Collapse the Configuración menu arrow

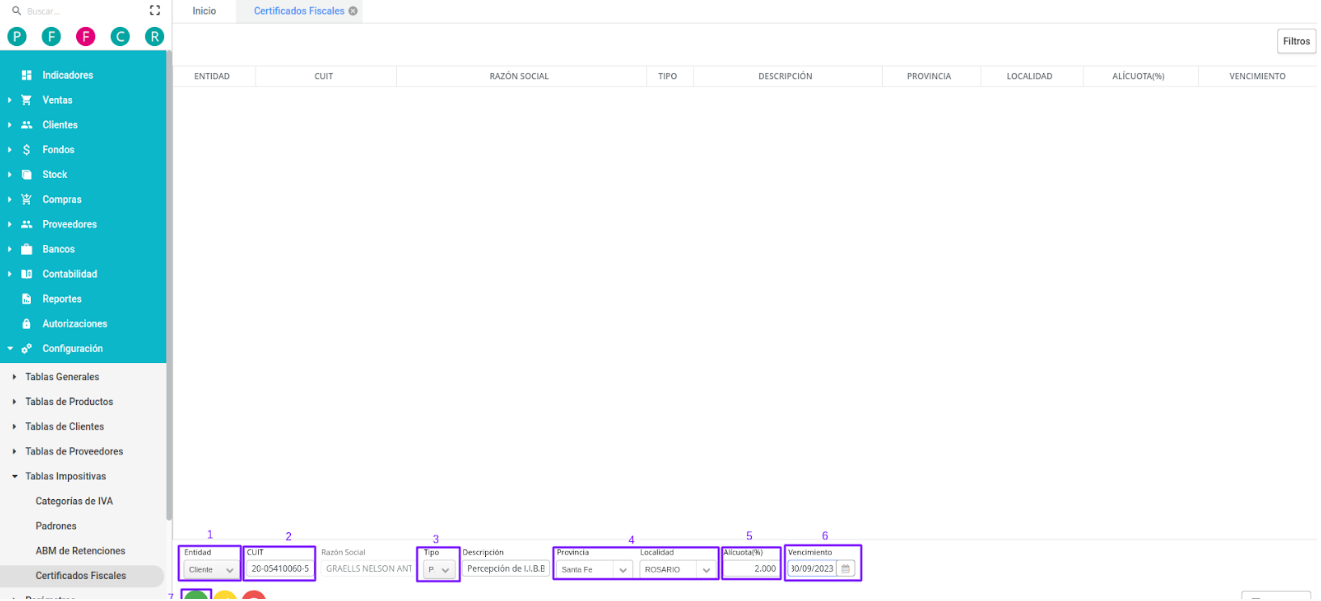click(10, 349)
